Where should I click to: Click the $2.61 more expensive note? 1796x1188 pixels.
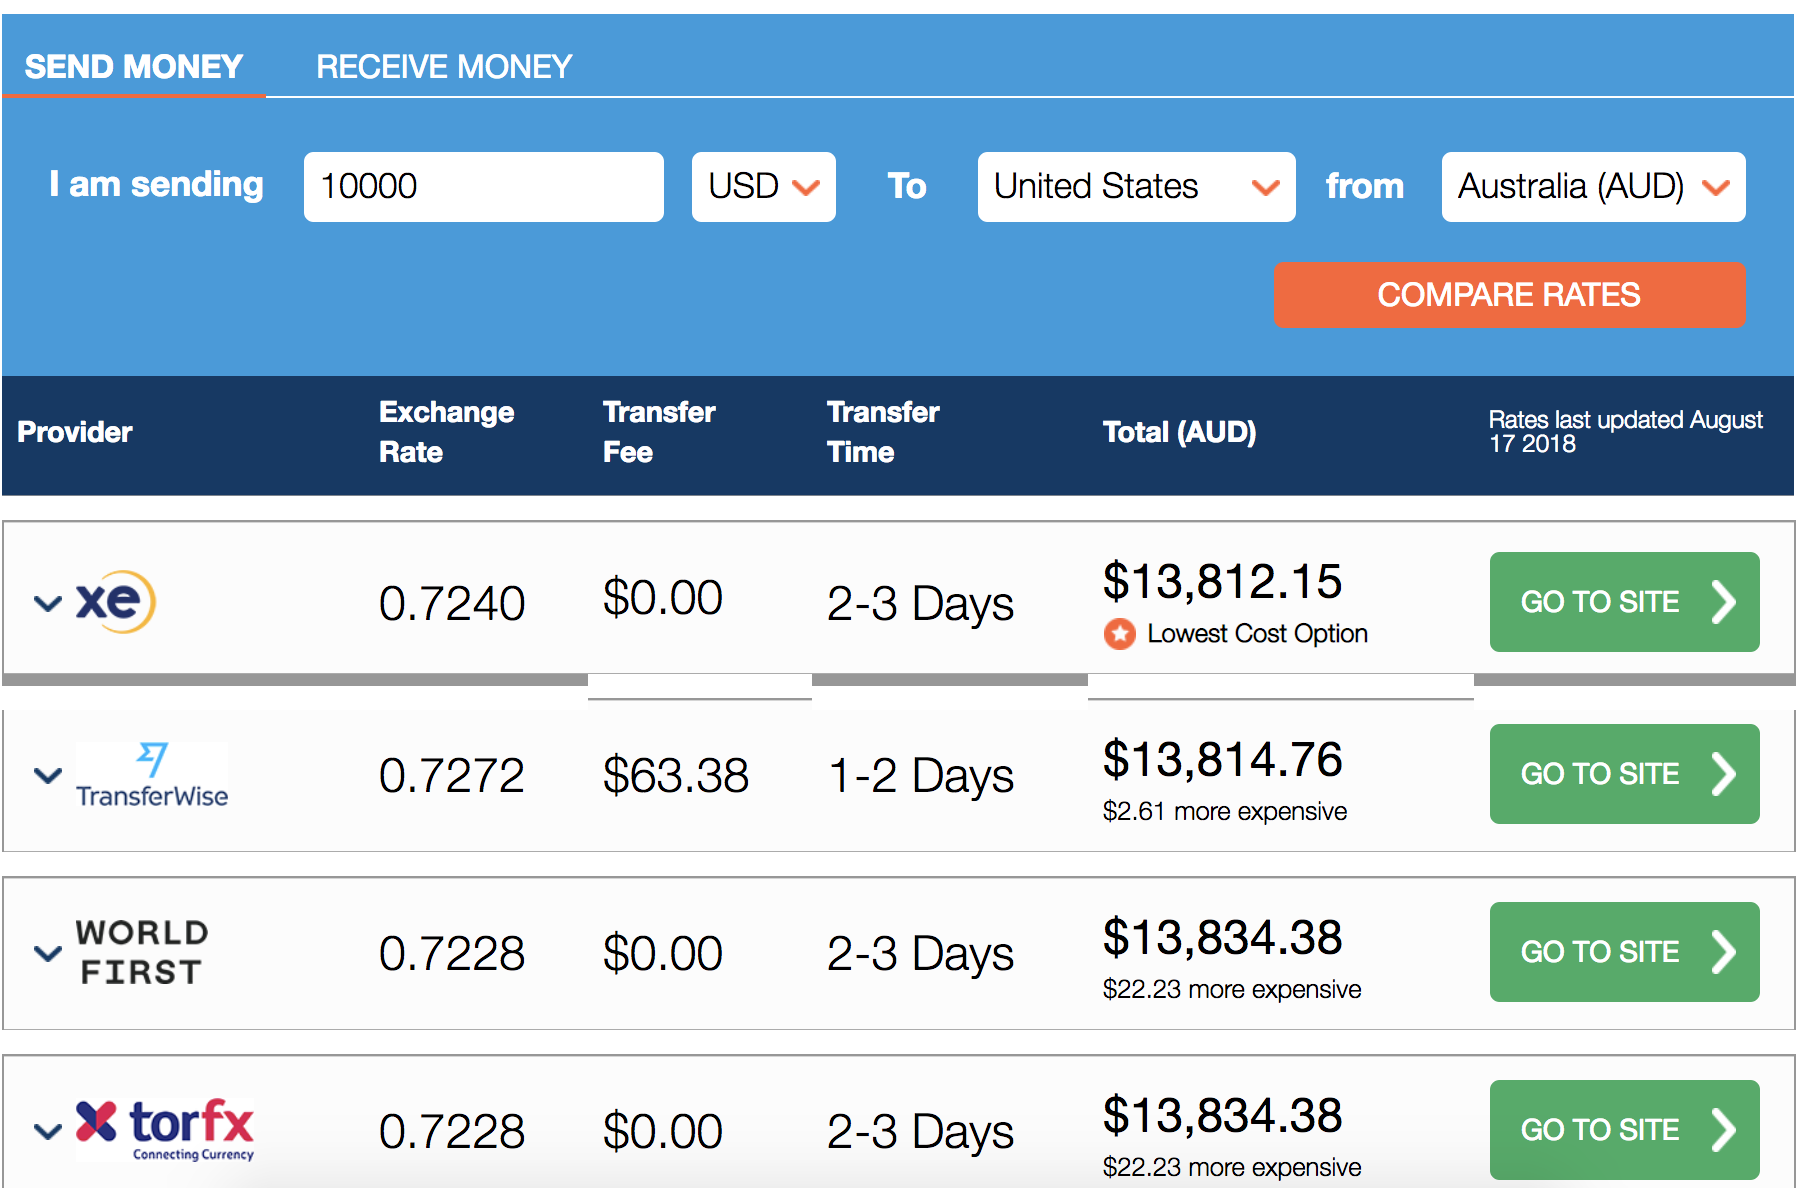(x=1225, y=811)
